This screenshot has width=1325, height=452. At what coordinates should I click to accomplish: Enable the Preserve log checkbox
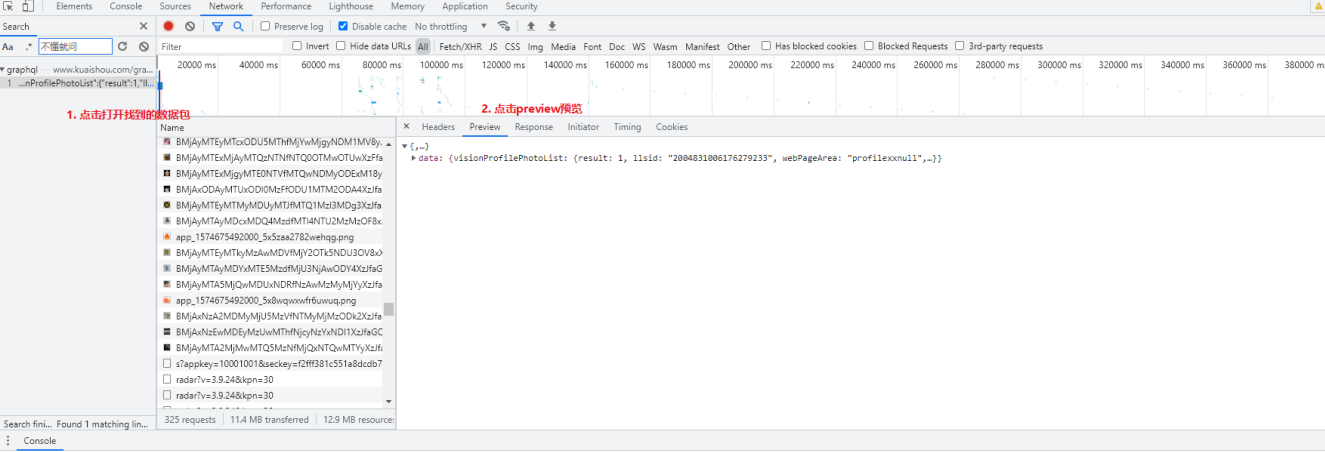point(266,26)
